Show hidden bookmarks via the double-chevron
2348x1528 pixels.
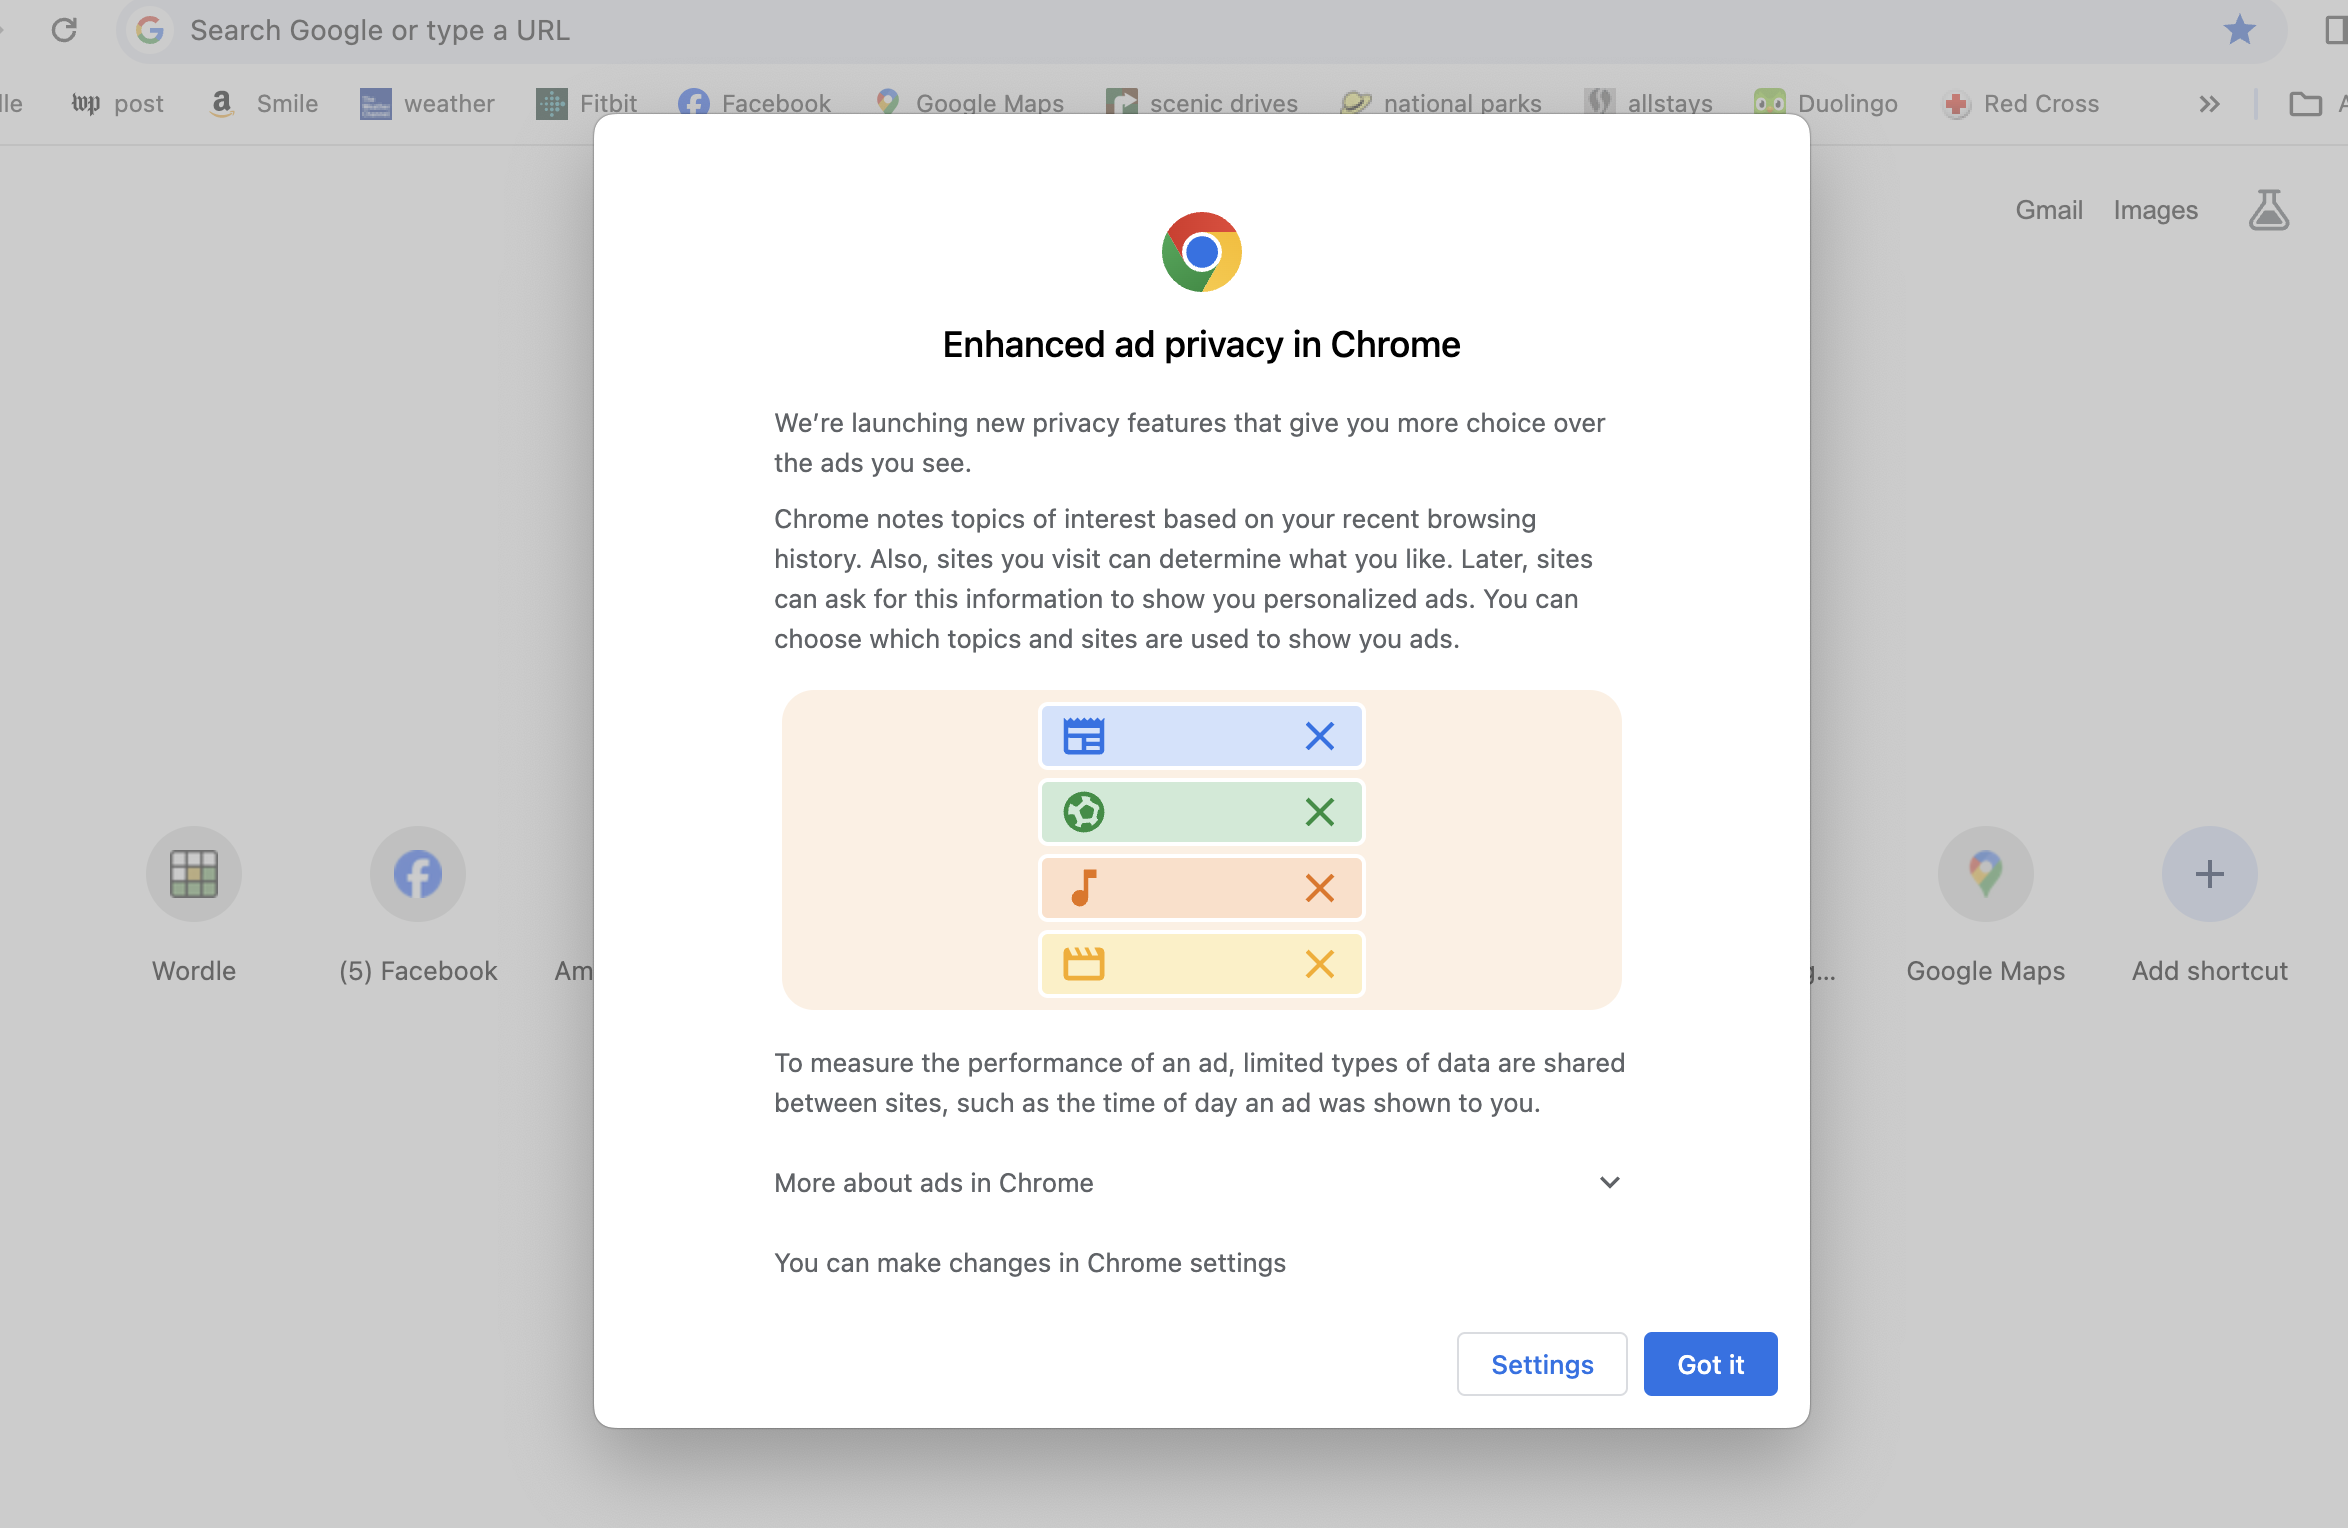tap(2210, 103)
